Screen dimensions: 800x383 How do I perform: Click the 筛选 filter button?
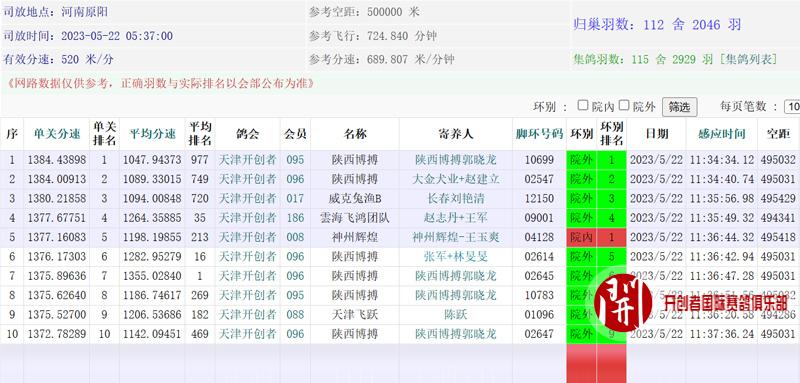coord(679,107)
